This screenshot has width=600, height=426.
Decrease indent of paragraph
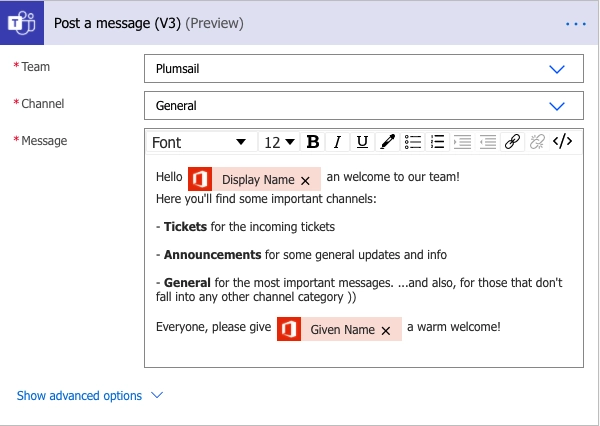(x=488, y=142)
